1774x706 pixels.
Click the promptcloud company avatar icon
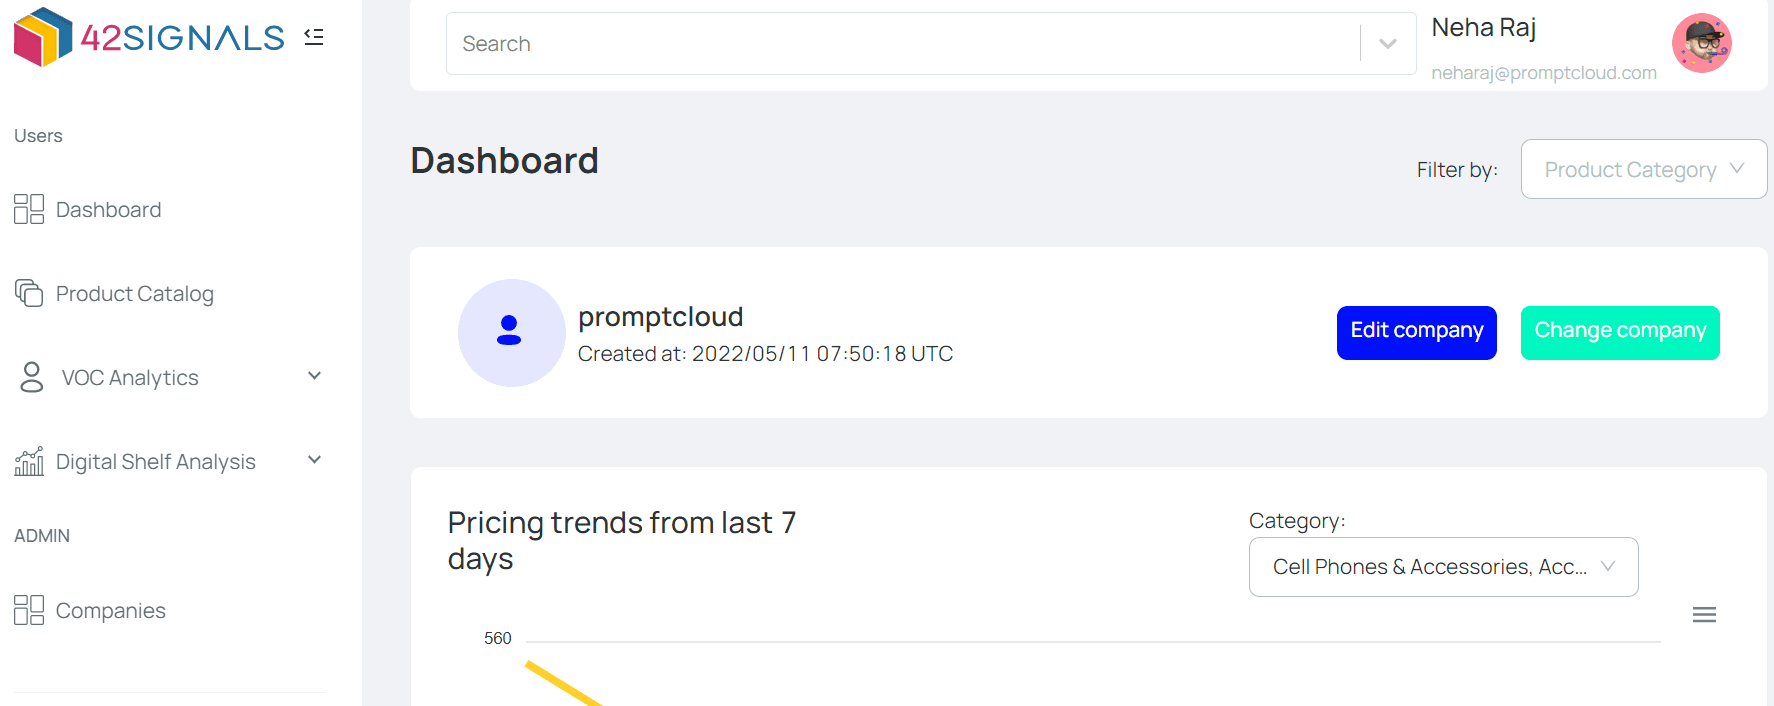click(x=511, y=332)
